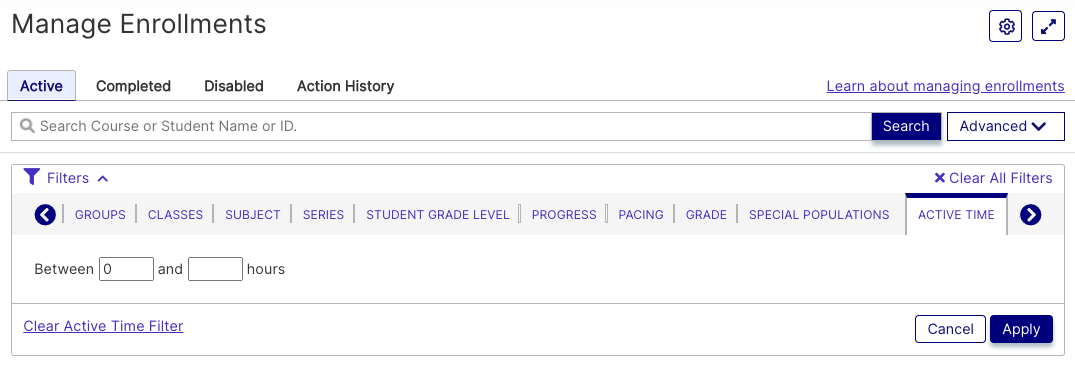Apply the active time filter
1075x368 pixels.
point(1021,329)
